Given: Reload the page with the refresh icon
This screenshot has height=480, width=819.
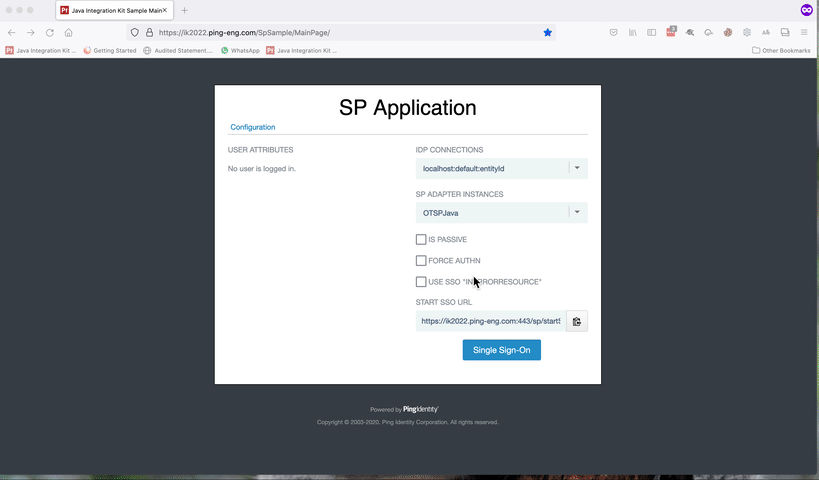Looking at the screenshot, I should (x=50, y=32).
